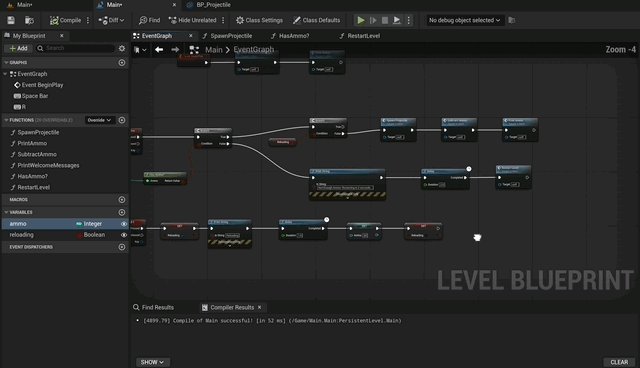Compile the blueprint
The height and width of the screenshot is (368, 640).
click(65, 20)
